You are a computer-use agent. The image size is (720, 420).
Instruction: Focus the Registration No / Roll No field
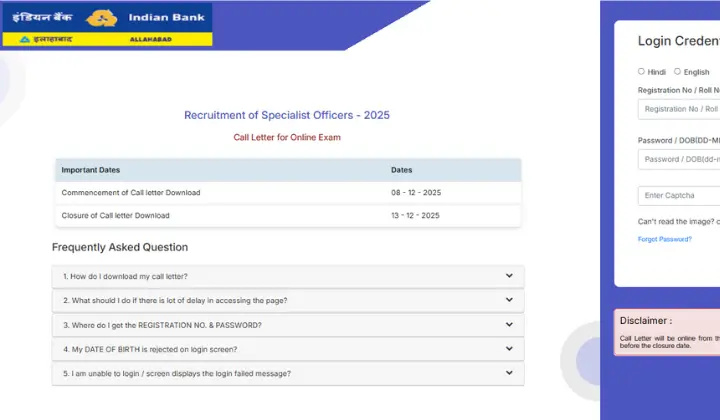click(680, 109)
